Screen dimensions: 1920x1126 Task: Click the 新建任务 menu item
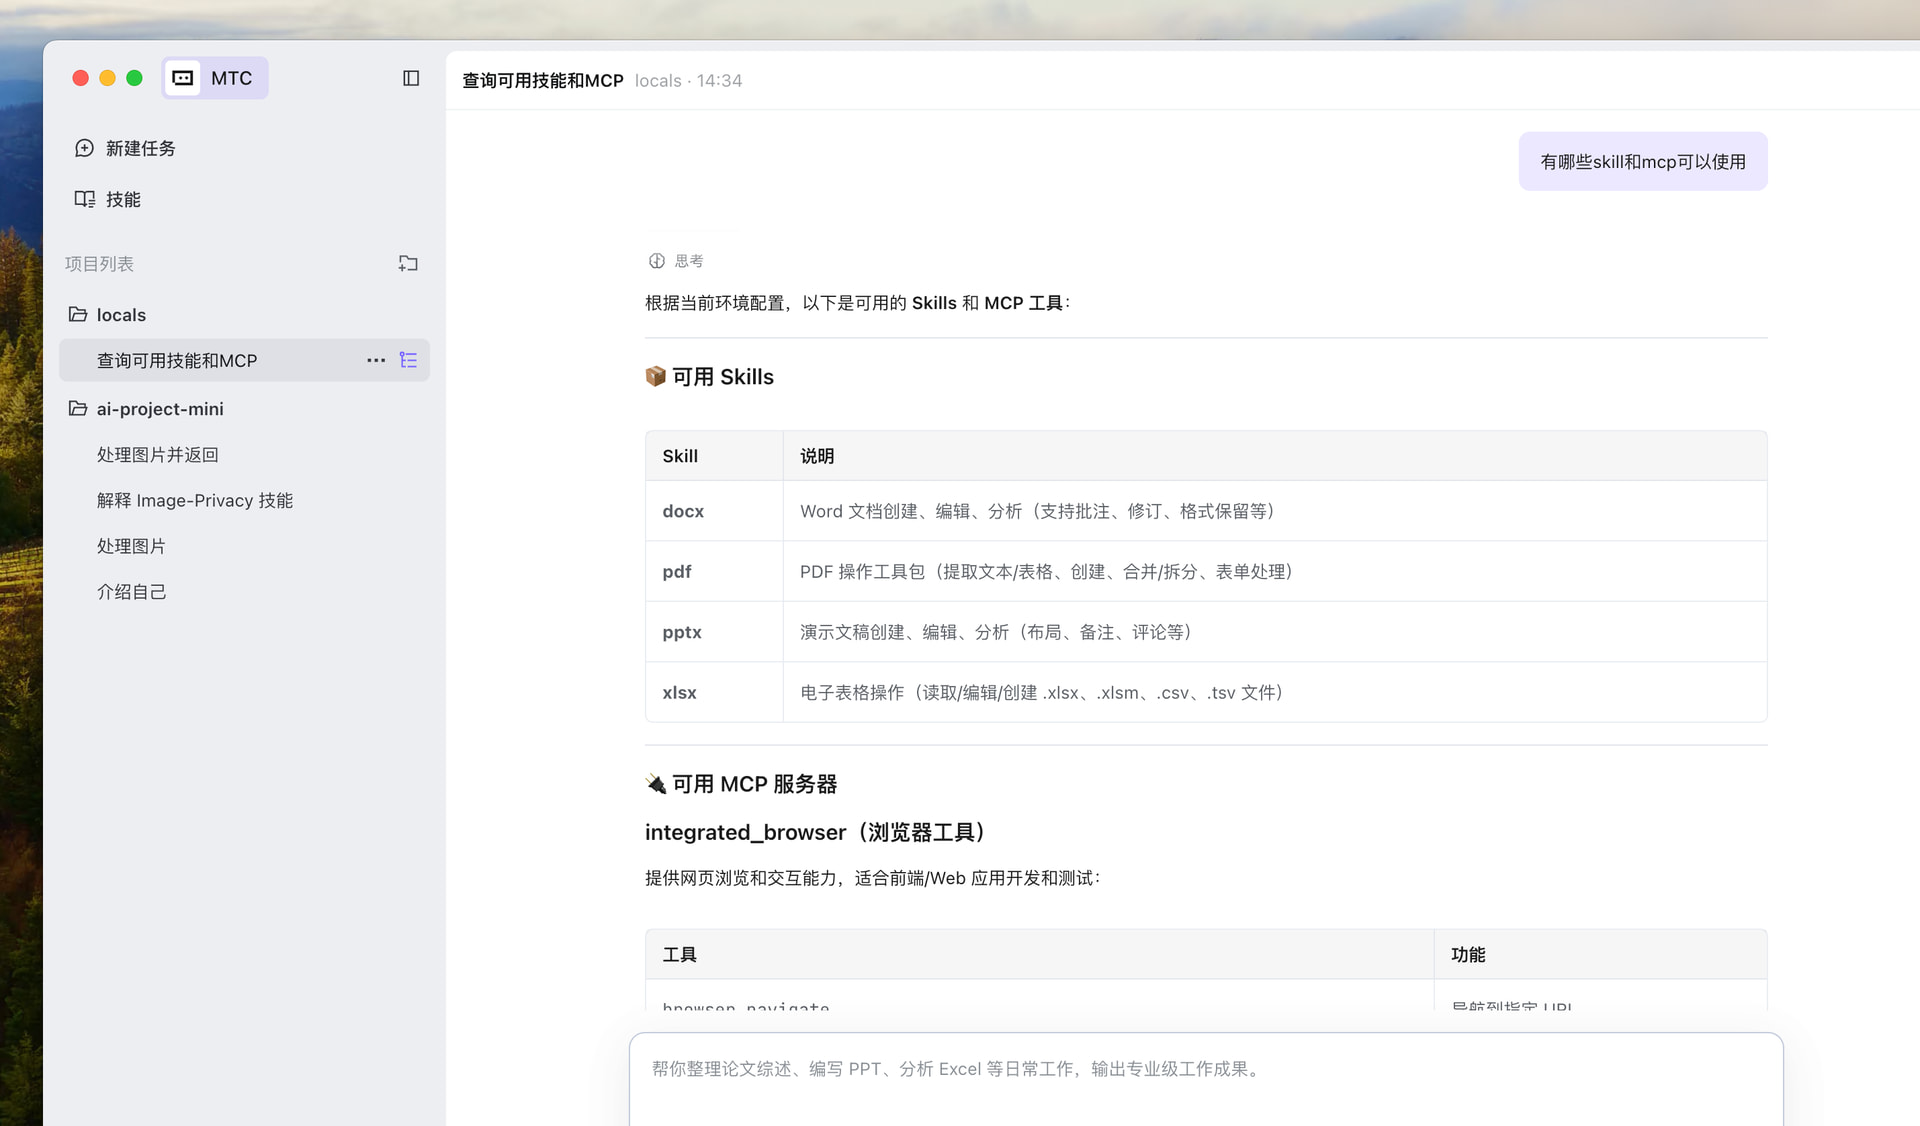pos(140,148)
